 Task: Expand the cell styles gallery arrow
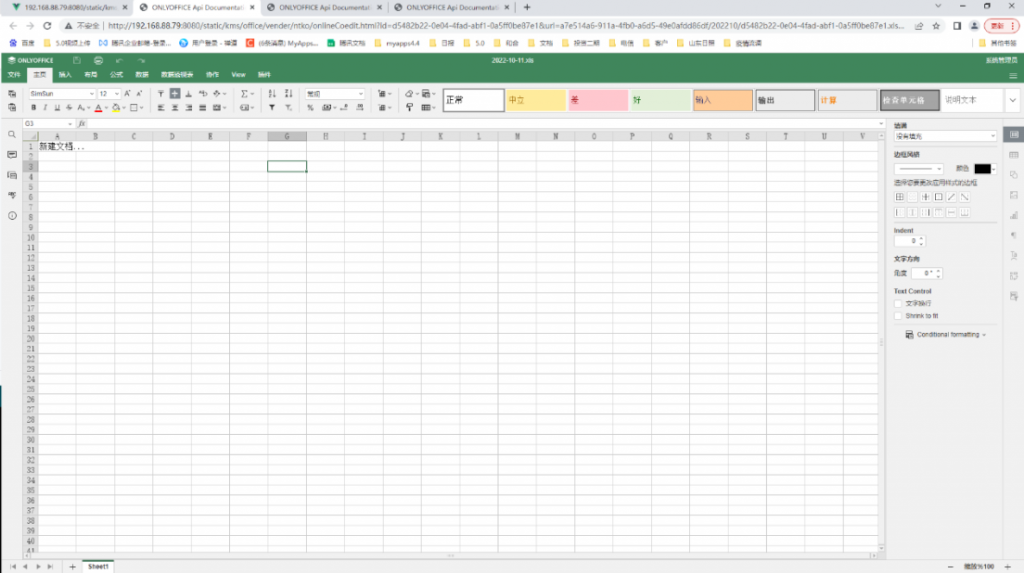click(x=1012, y=100)
